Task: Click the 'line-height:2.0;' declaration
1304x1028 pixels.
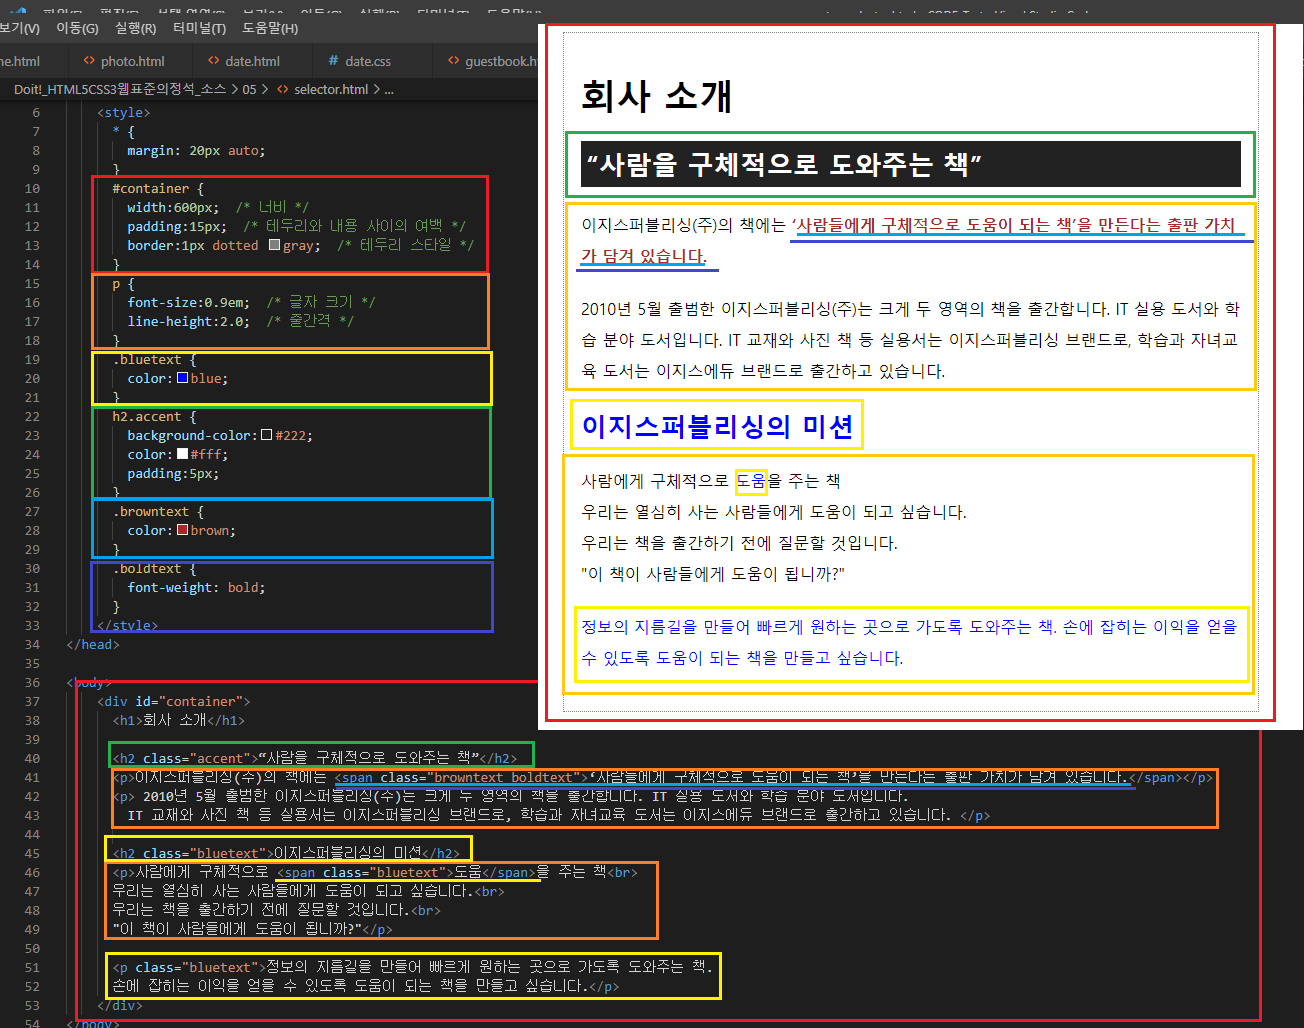Action: (188, 321)
